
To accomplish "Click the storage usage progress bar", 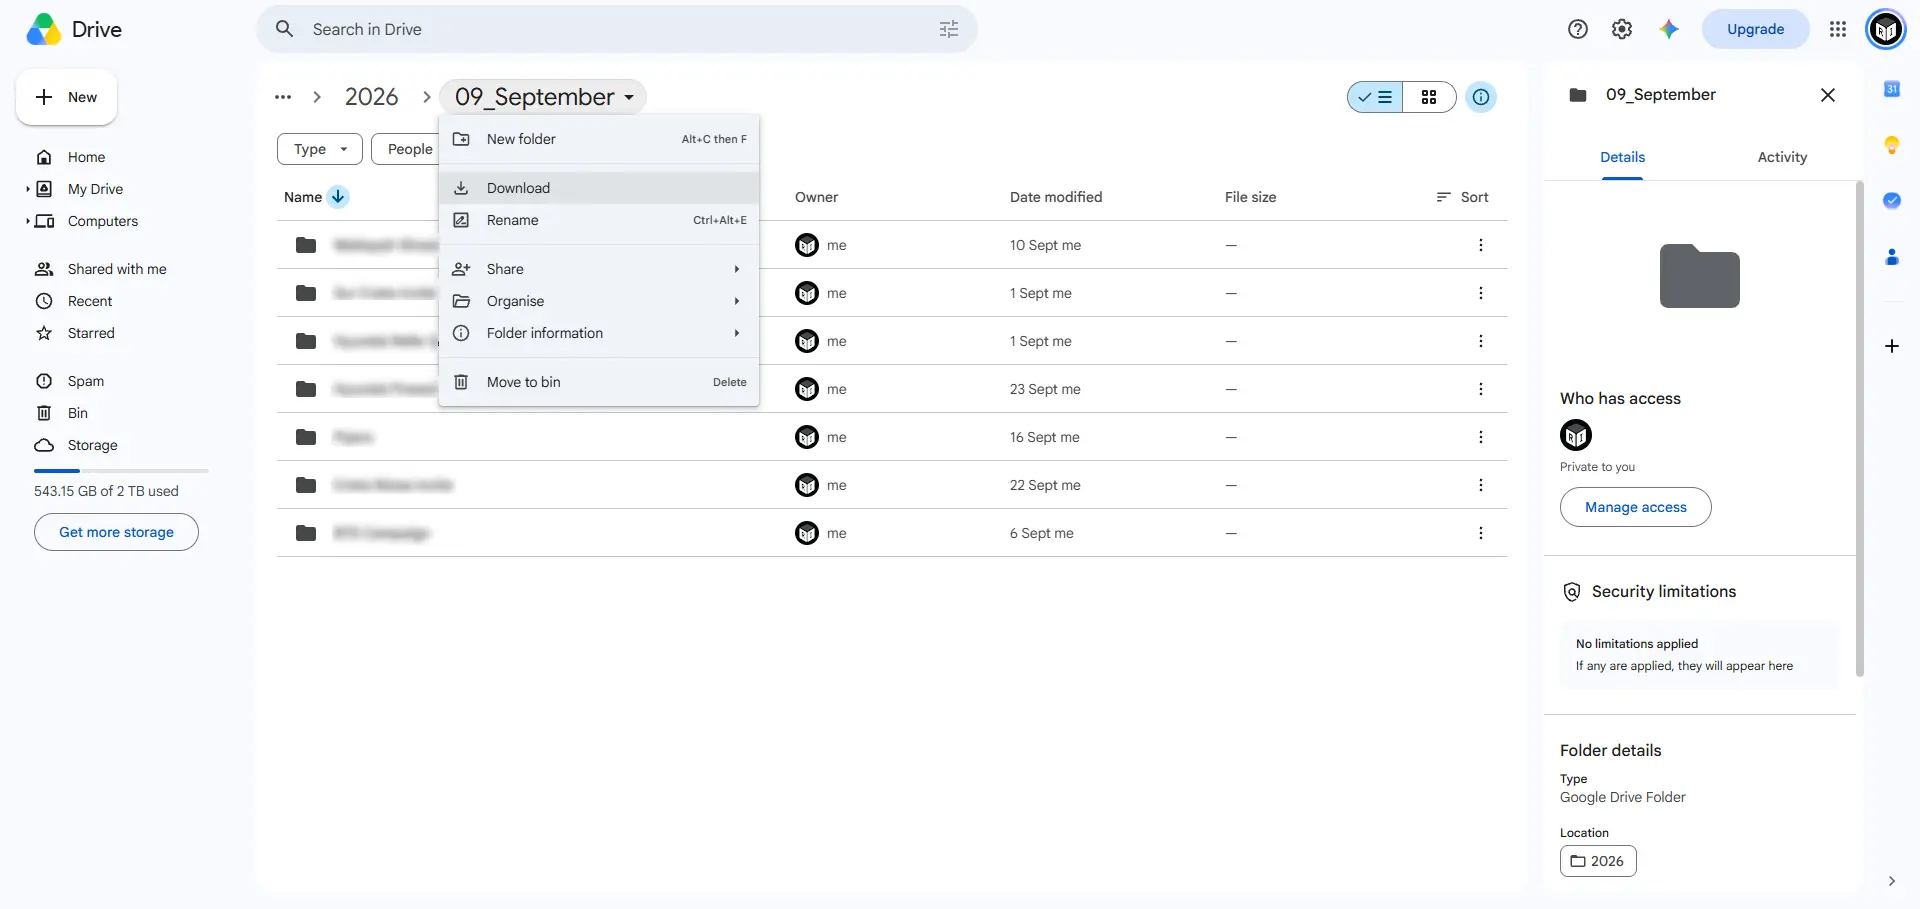I will coord(121,470).
